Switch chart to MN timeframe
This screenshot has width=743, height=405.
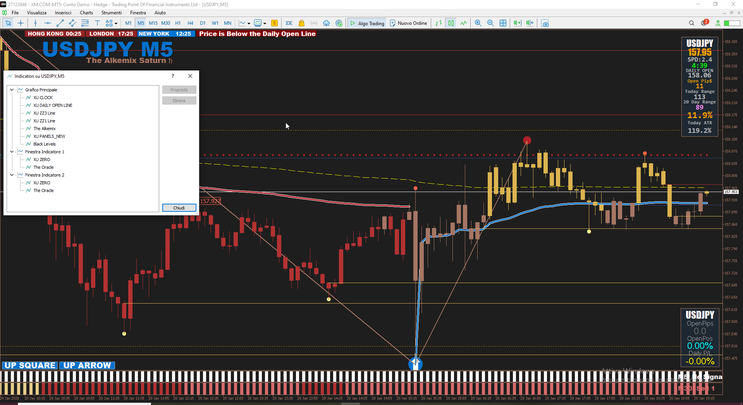pos(227,23)
